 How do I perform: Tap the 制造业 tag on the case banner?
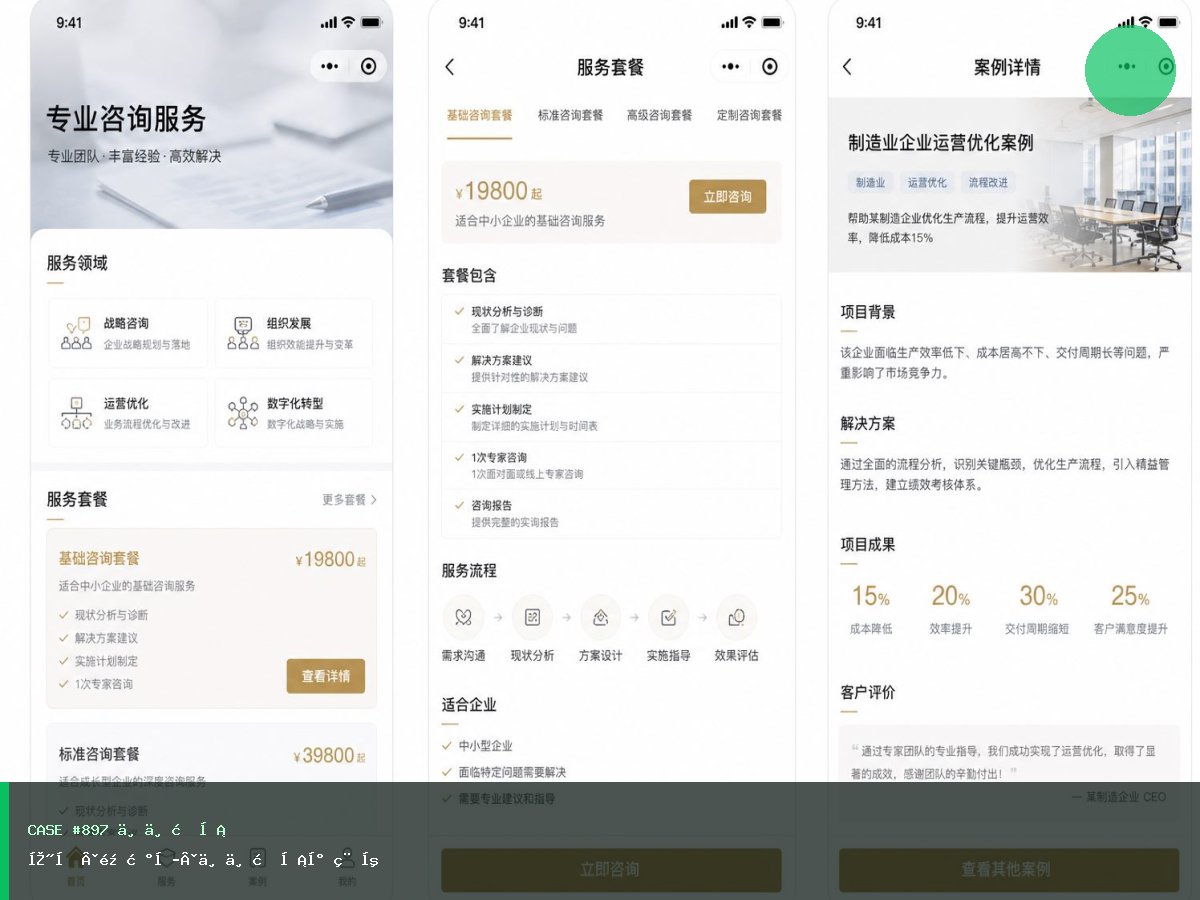point(870,183)
